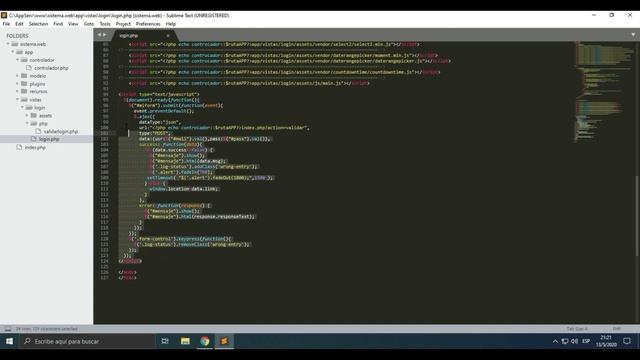Open the notification center icon
The width and height of the screenshot is (640, 360).
627,341
